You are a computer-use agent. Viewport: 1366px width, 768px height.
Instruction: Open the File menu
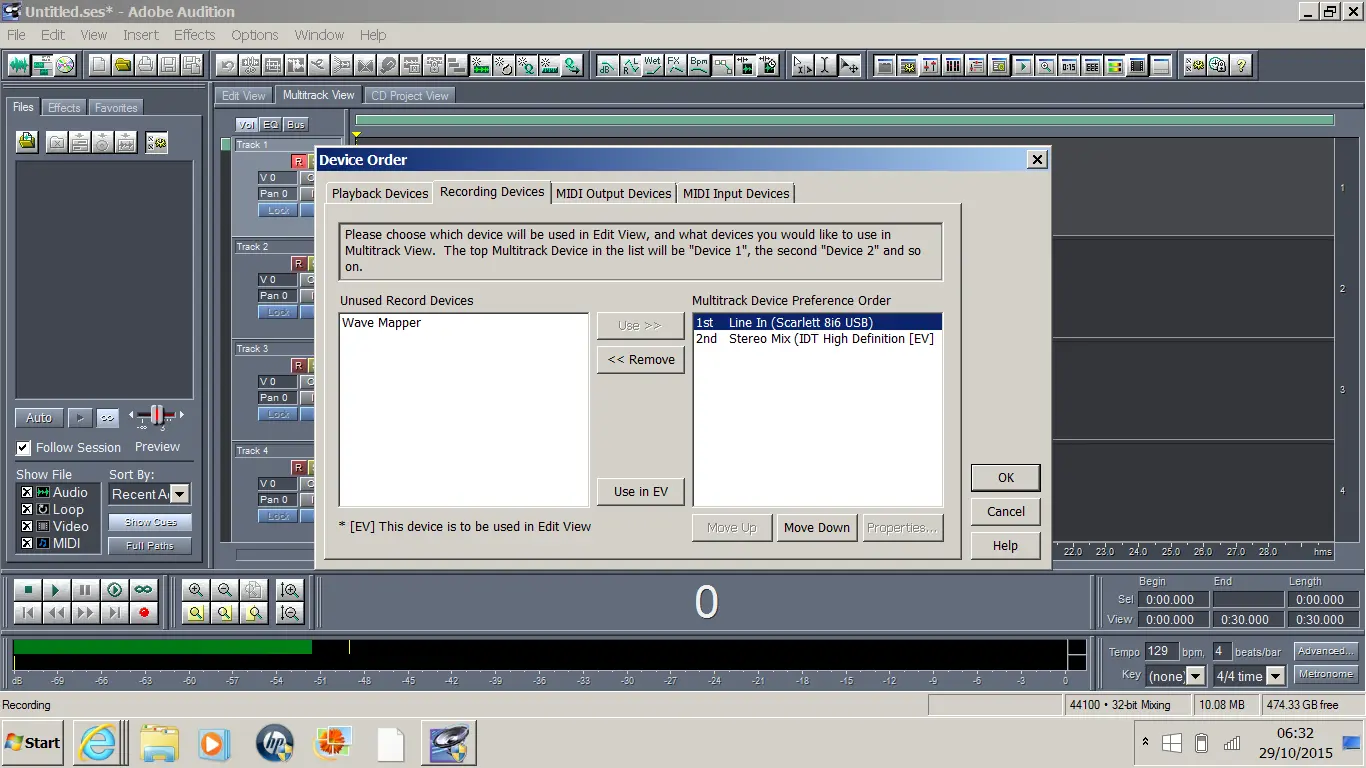(17, 35)
